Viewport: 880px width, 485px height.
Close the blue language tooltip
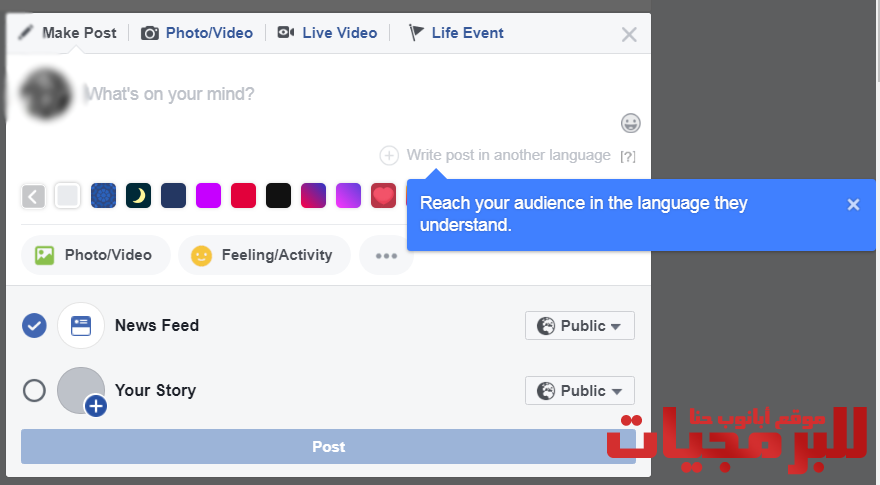point(853,204)
